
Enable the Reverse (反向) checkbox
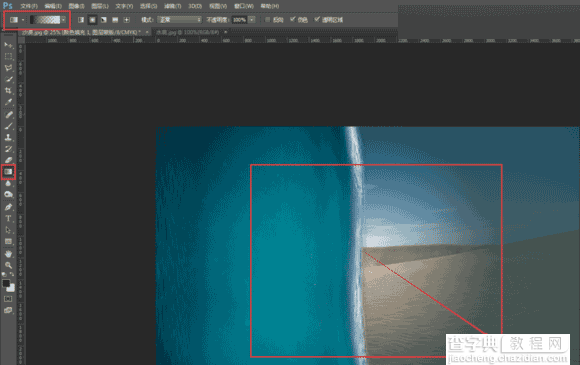coord(267,20)
